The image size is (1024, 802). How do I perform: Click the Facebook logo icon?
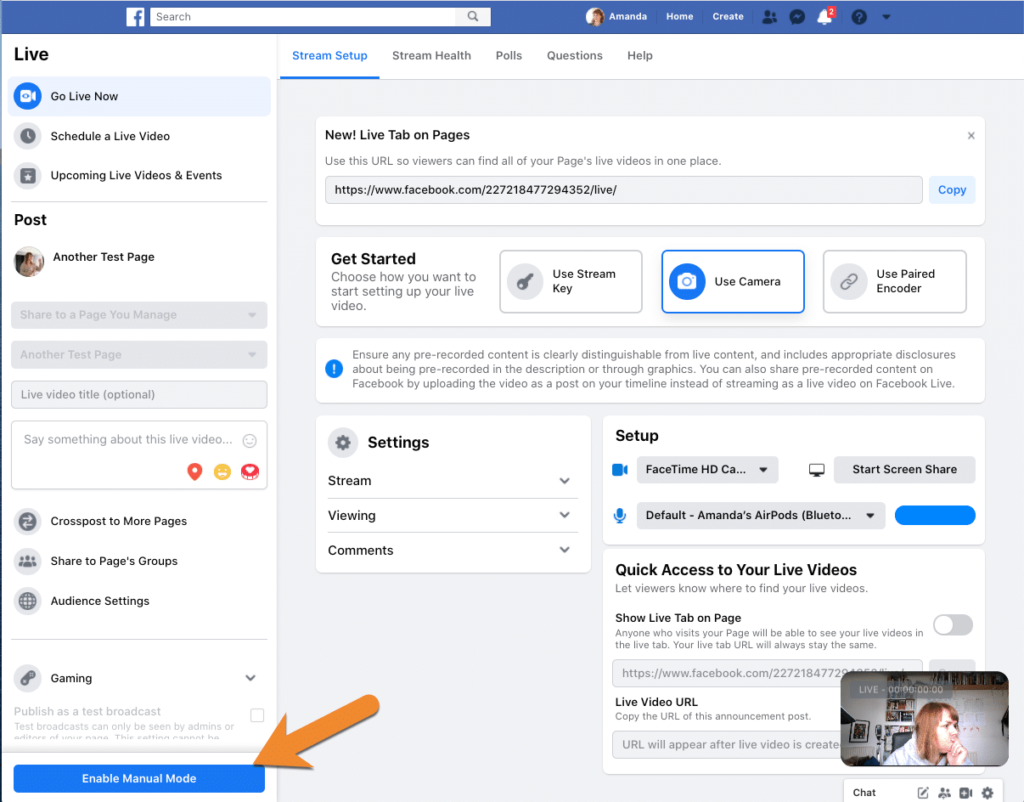tap(136, 17)
